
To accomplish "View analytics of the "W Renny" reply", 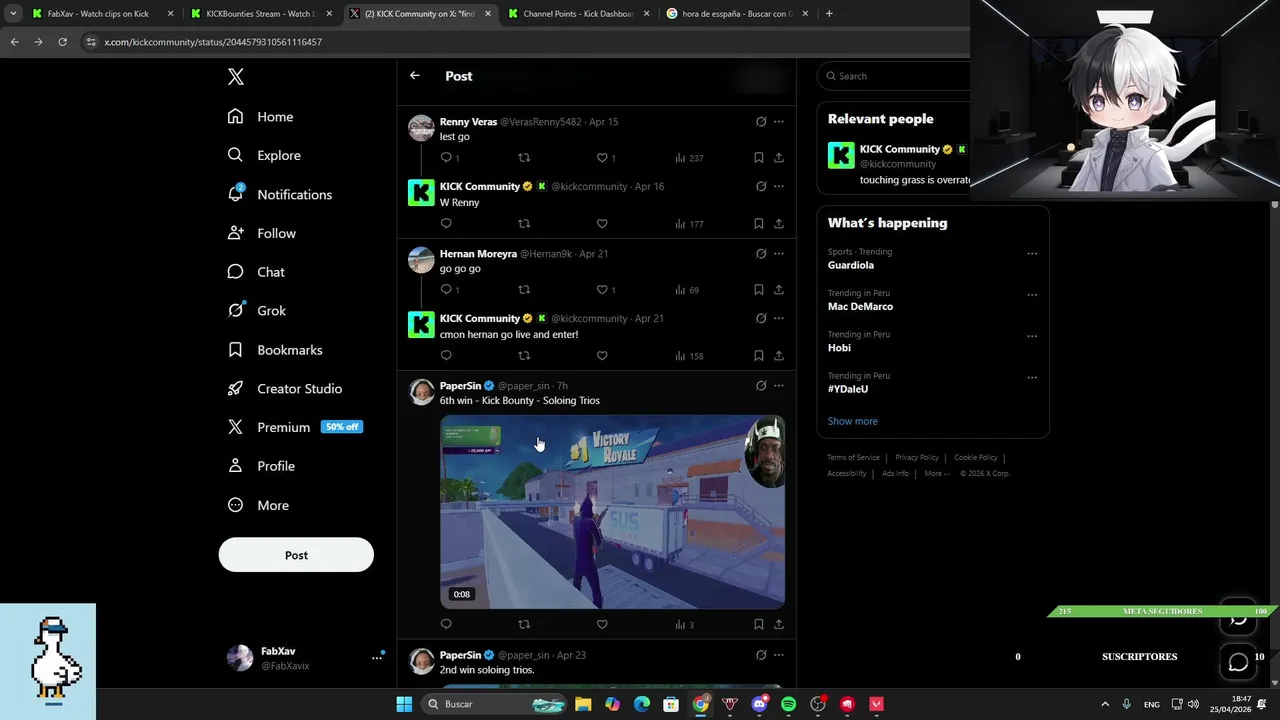I will click(689, 224).
